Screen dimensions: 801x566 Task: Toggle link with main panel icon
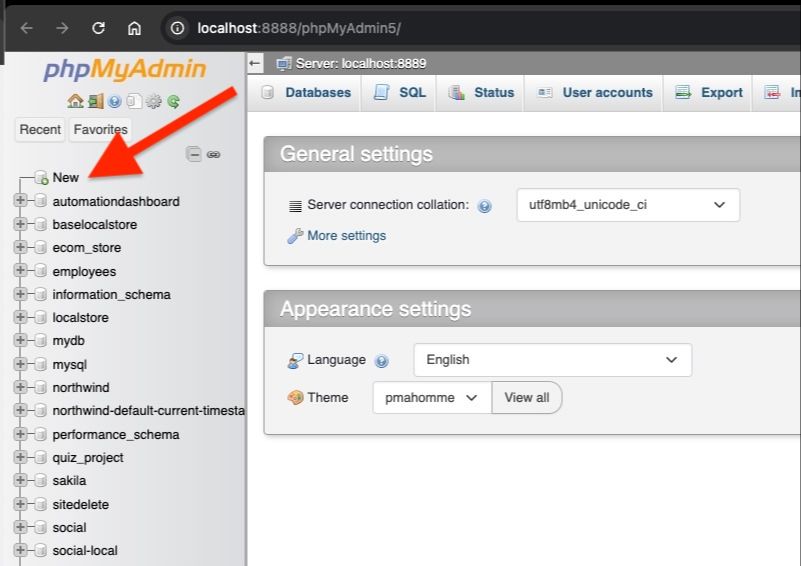point(214,154)
